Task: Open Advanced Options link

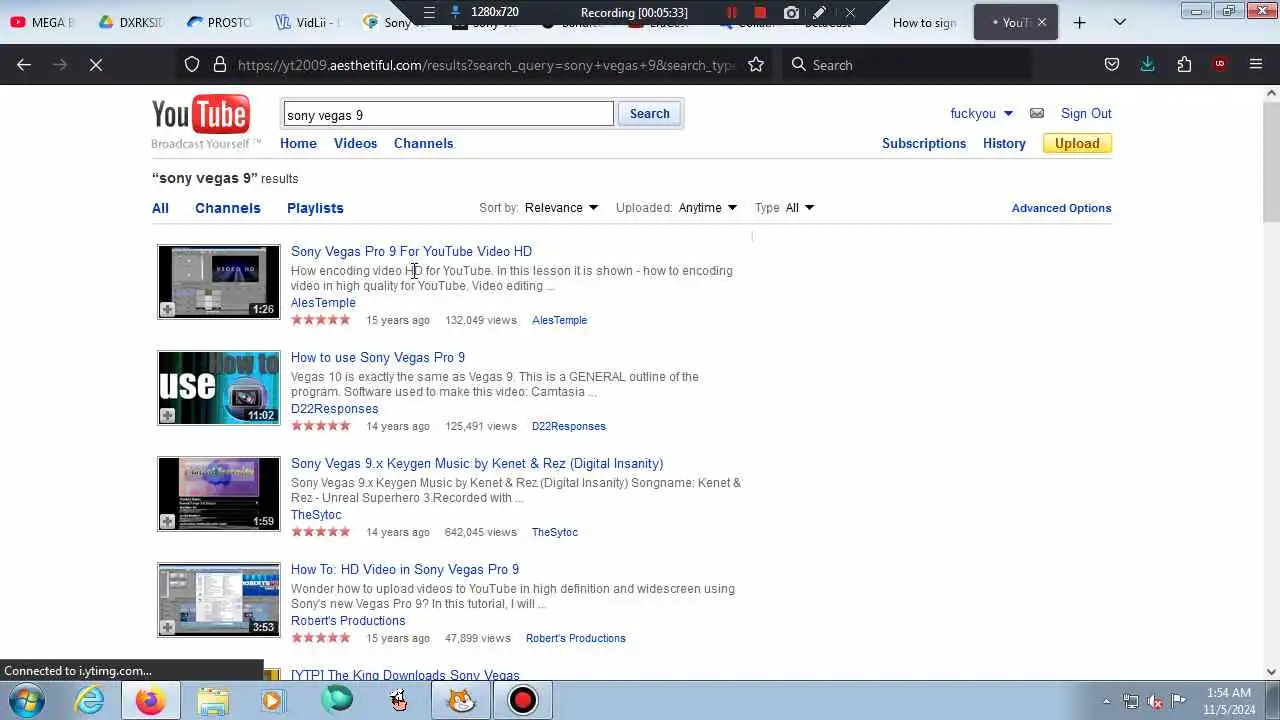Action: [1061, 208]
